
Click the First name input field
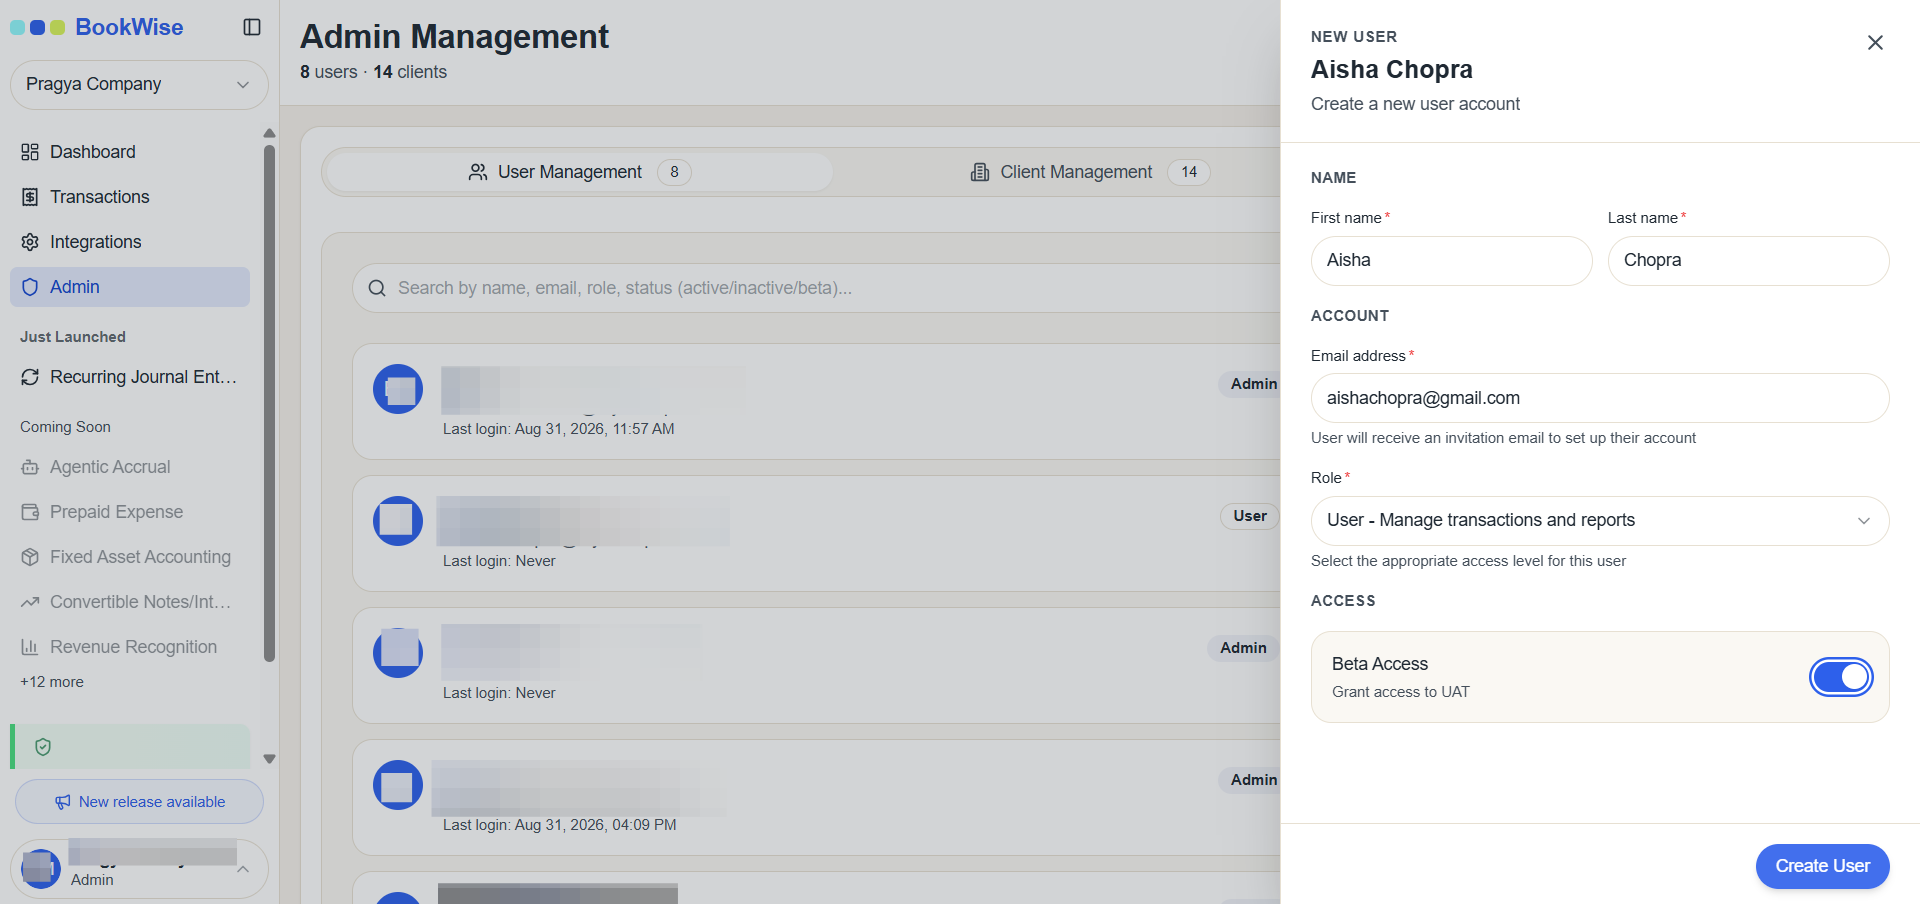click(x=1451, y=261)
